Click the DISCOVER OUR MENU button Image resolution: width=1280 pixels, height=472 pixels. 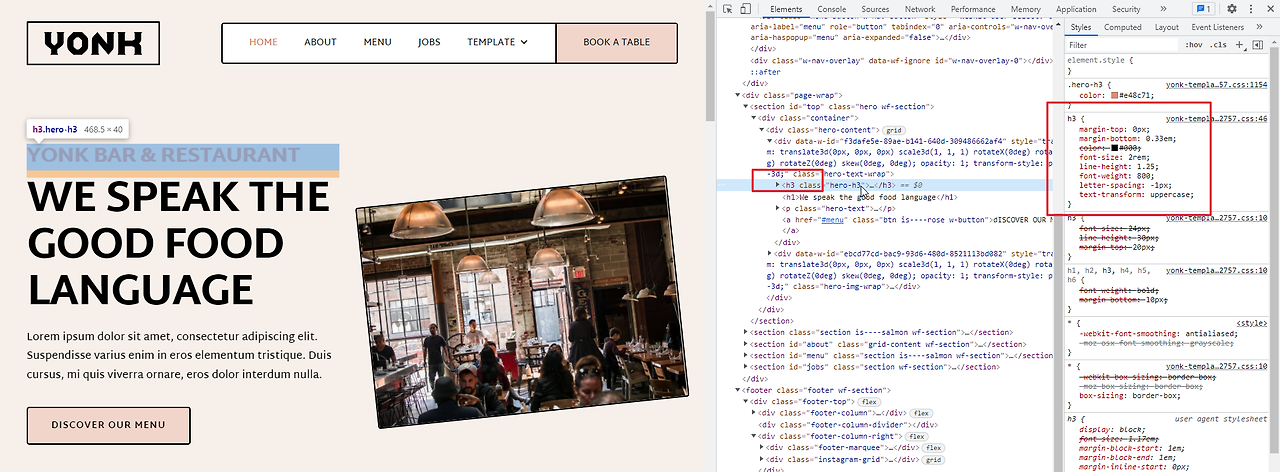click(108, 425)
